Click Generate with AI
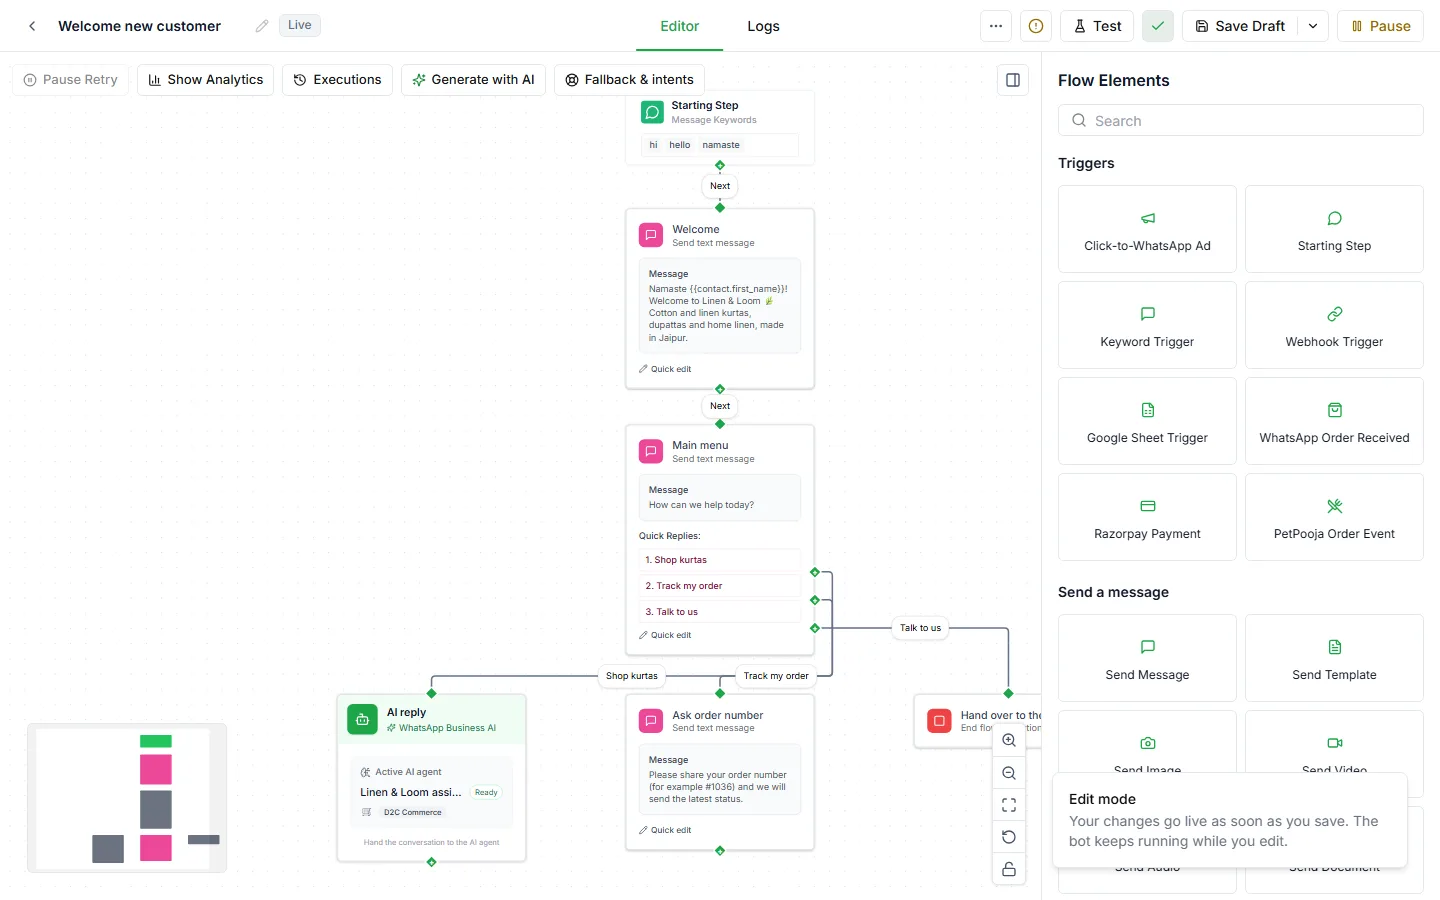The width and height of the screenshot is (1440, 900). point(473,80)
